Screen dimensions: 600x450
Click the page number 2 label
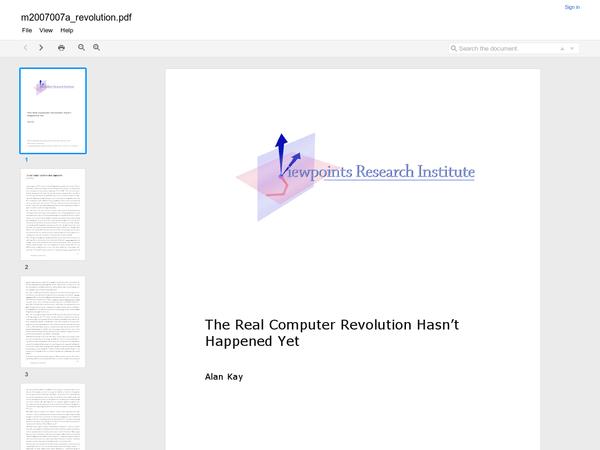coord(26,267)
